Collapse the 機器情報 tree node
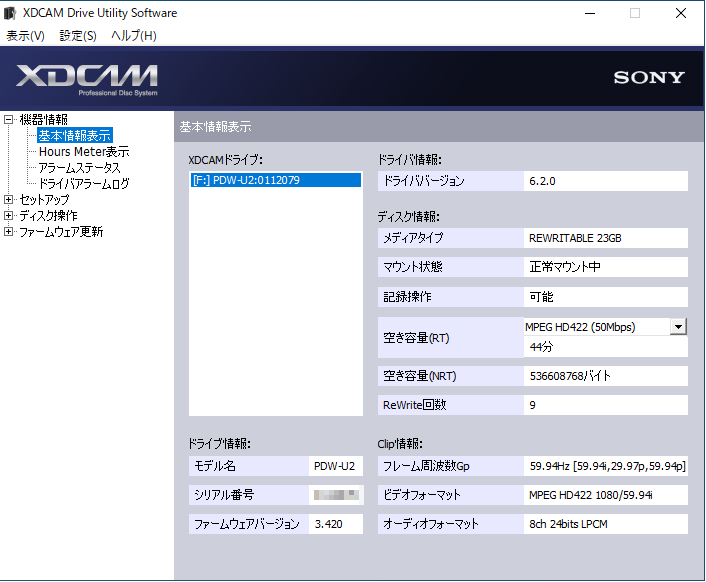 (x=9, y=120)
